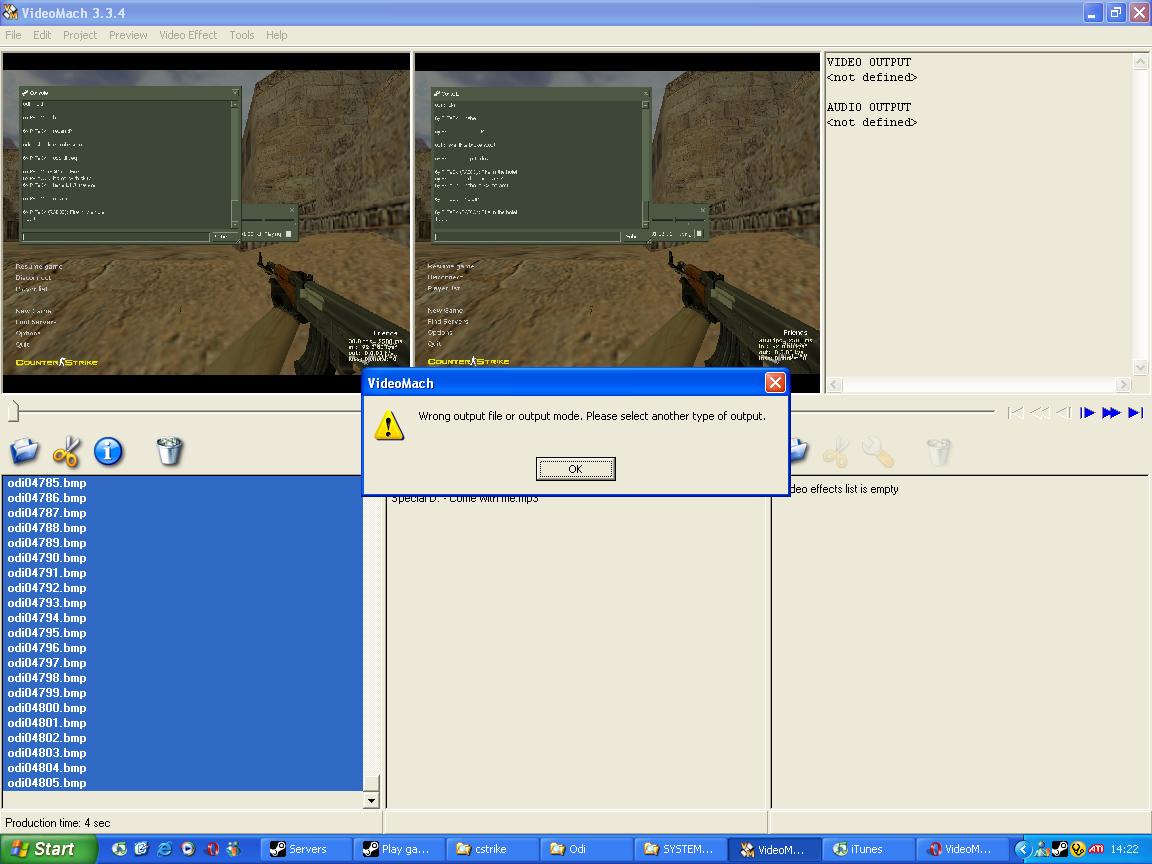This screenshot has width=1152, height=864.
Task: Click the recycle bin icon above the file list
Action: (x=170, y=450)
